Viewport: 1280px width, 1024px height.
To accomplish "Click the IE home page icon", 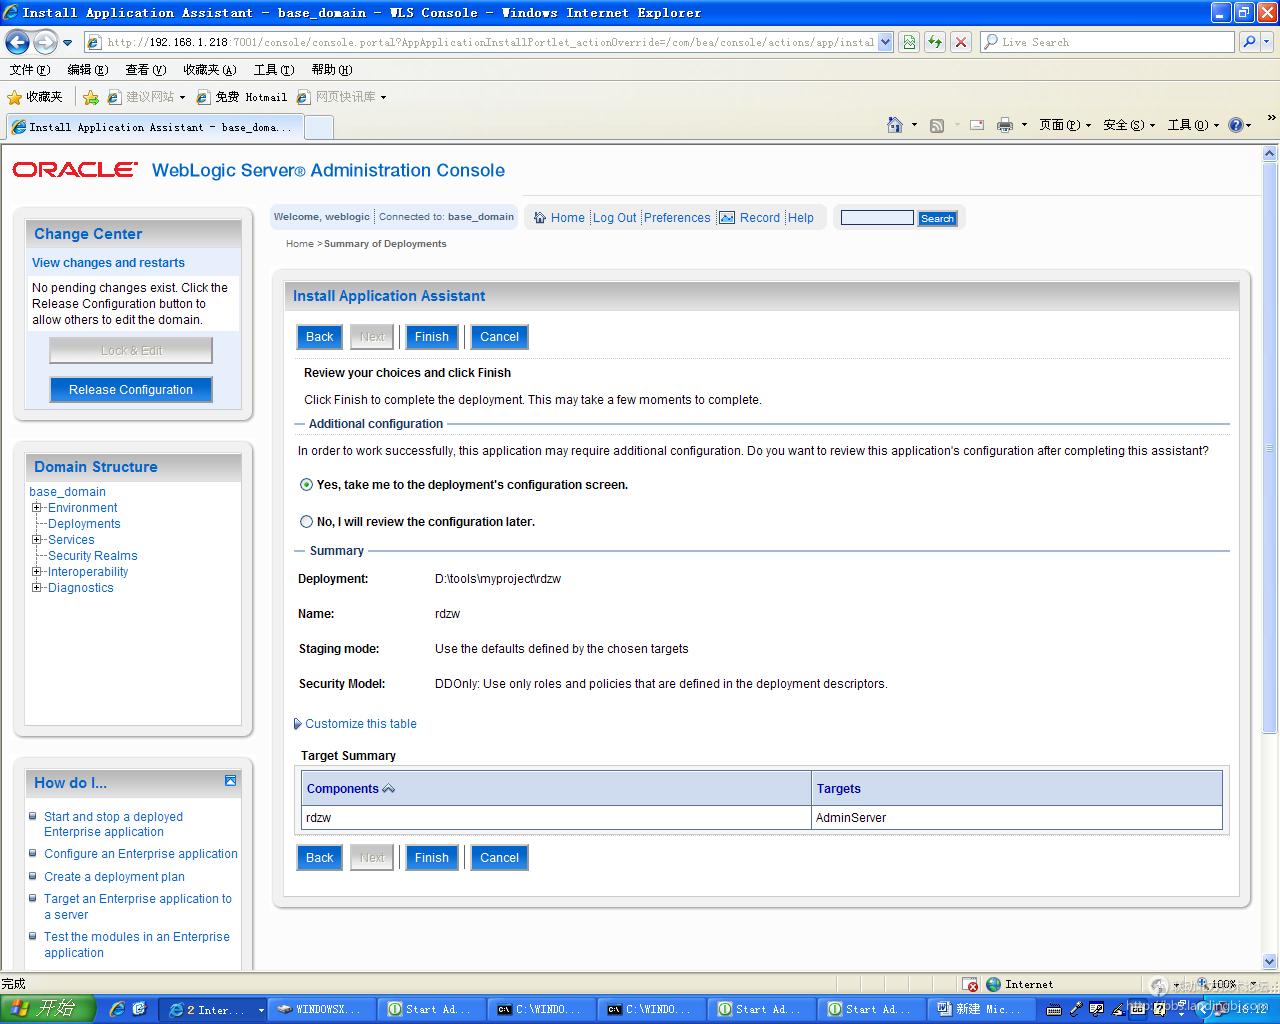I will 895,125.
